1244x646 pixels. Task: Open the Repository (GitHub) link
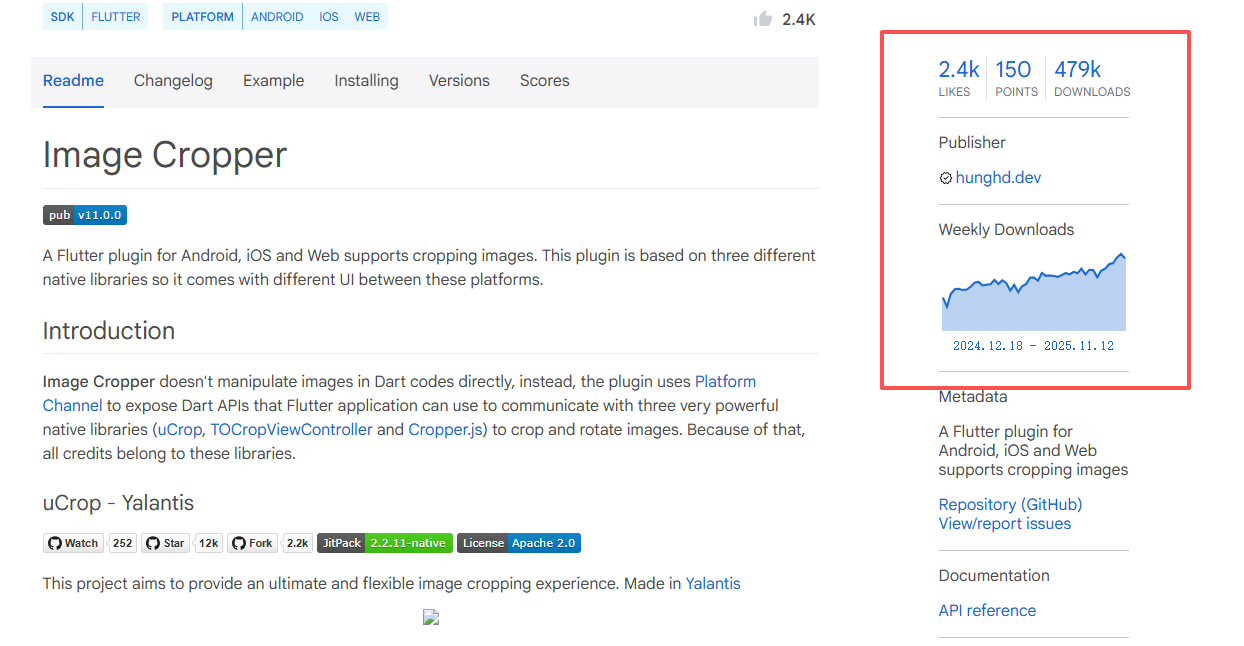tap(1010, 504)
